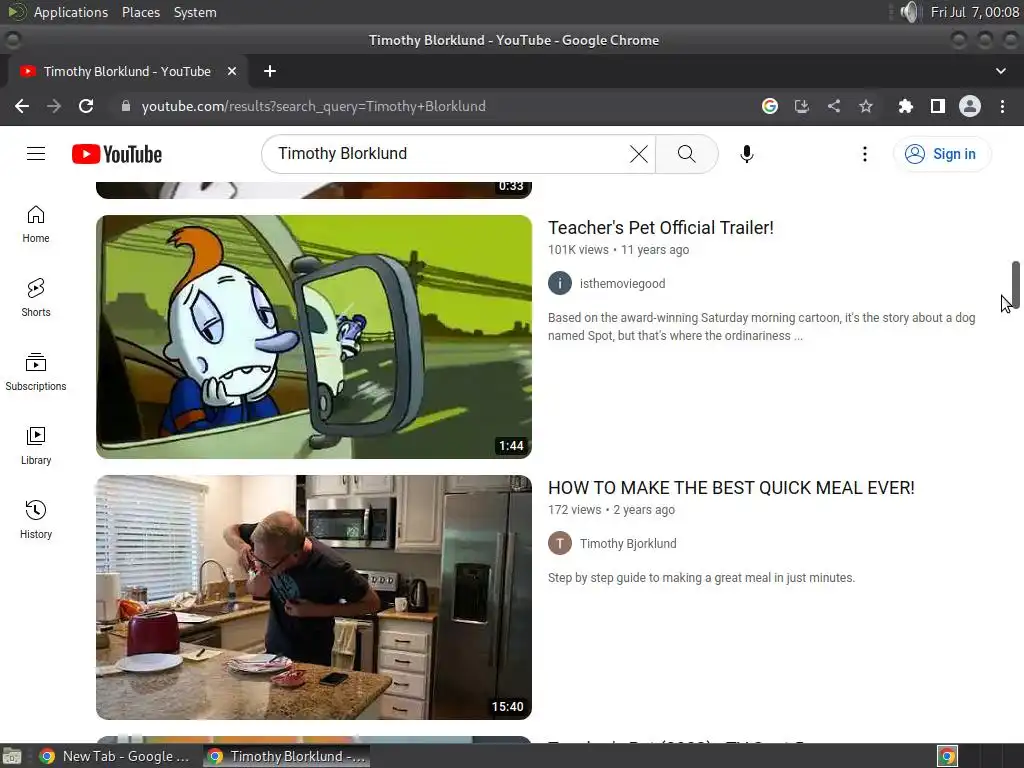Click the Chrome icon in the bottom-right tray
The height and width of the screenshot is (768, 1024).
coord(947,756)
